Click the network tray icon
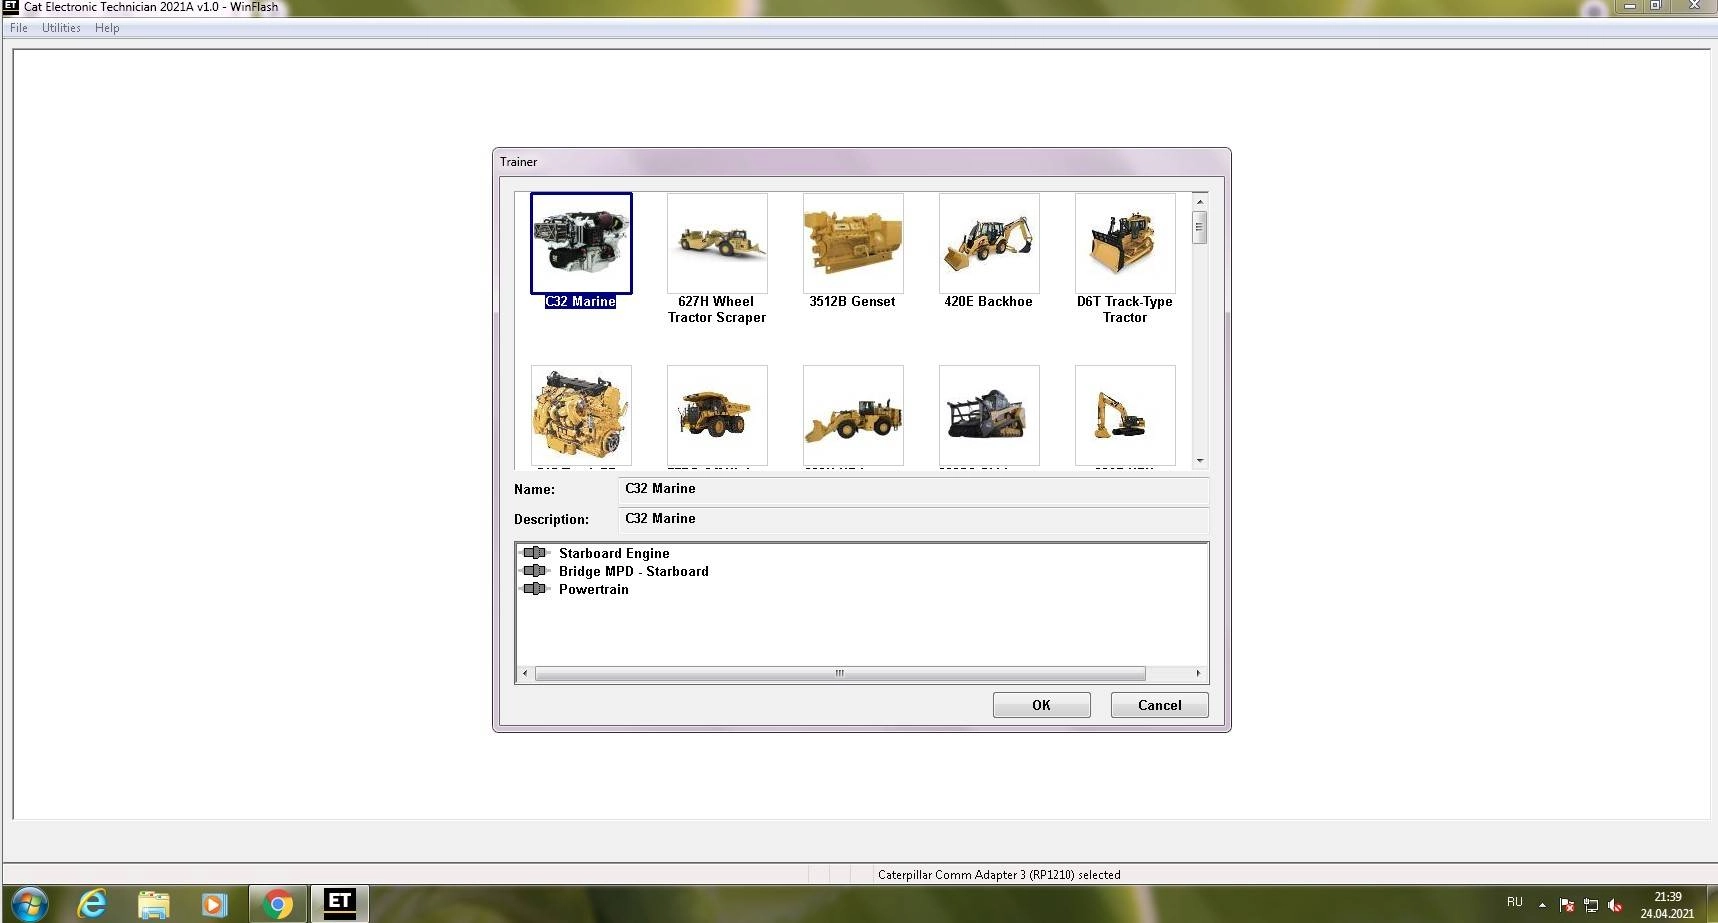Viewport: 1718px width, 923px height. (x=1591, y=905)
